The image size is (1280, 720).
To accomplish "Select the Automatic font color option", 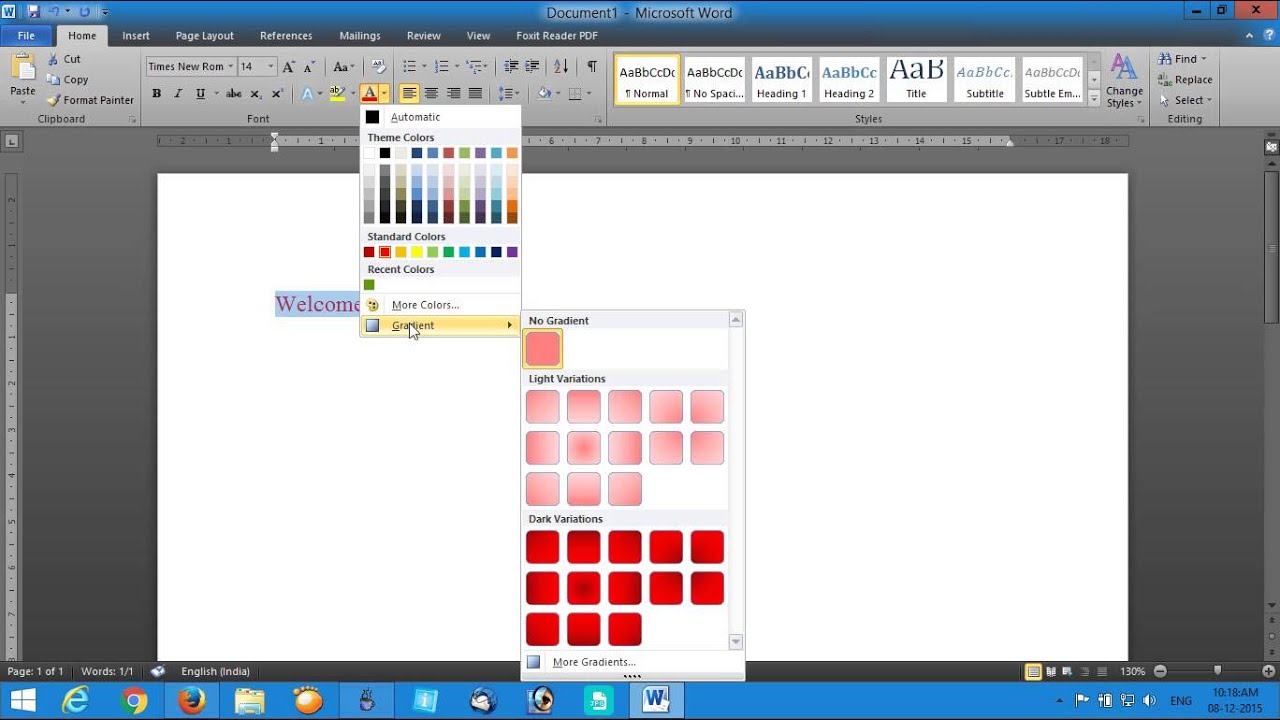I will [x=440, y=117].
